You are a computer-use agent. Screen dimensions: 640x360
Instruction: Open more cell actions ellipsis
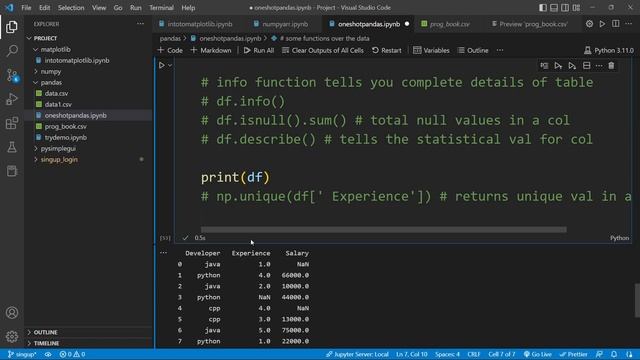point(599,66)
